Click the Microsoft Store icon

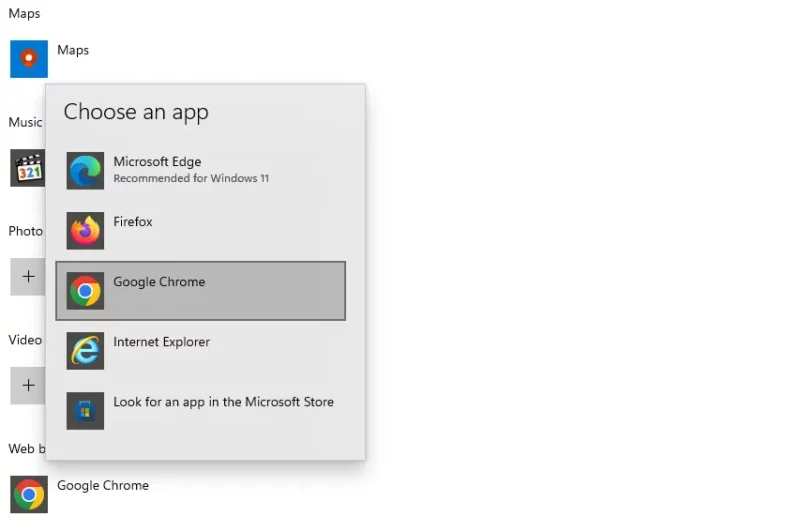pos(85,411)
